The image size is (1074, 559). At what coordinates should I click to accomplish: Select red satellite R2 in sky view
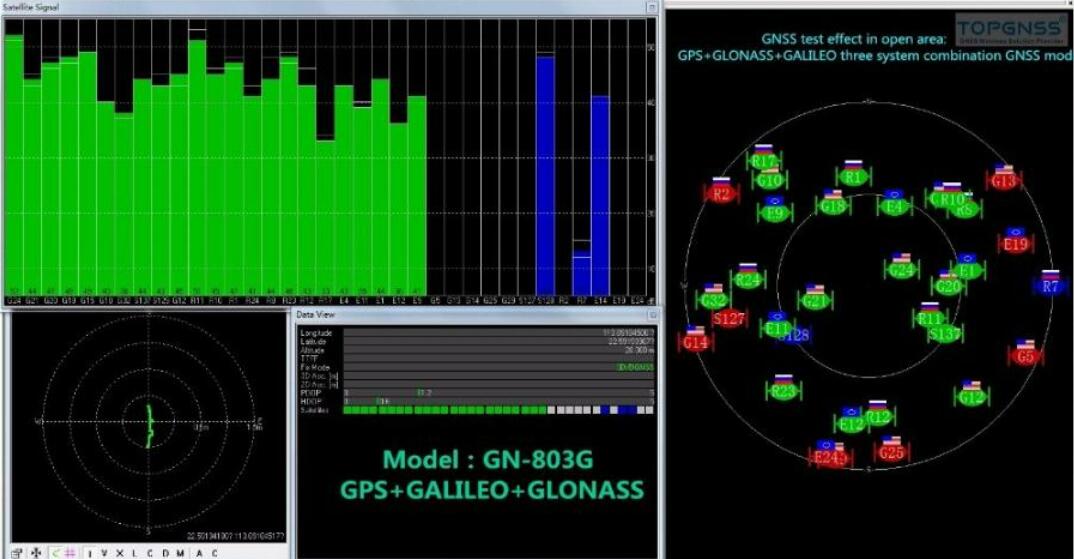point(721,194)
